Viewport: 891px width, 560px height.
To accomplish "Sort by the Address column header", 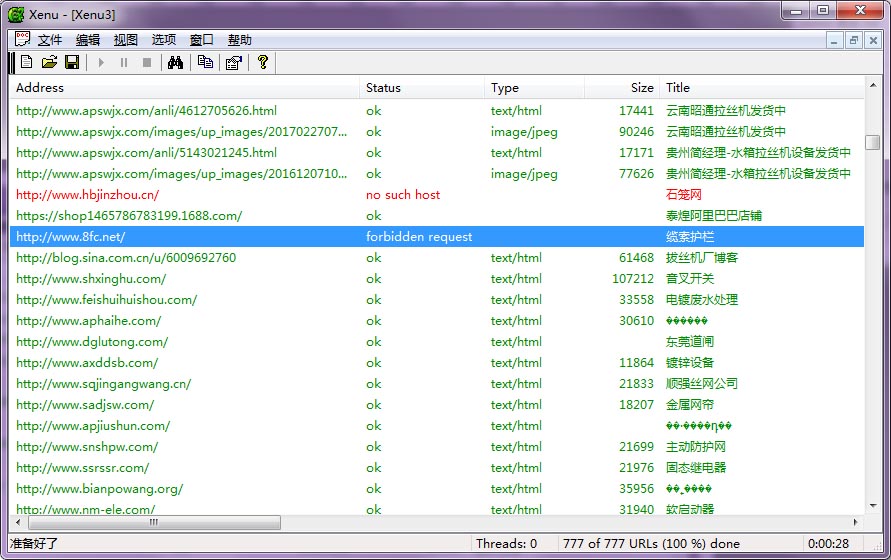I will [x=185, y=88].
